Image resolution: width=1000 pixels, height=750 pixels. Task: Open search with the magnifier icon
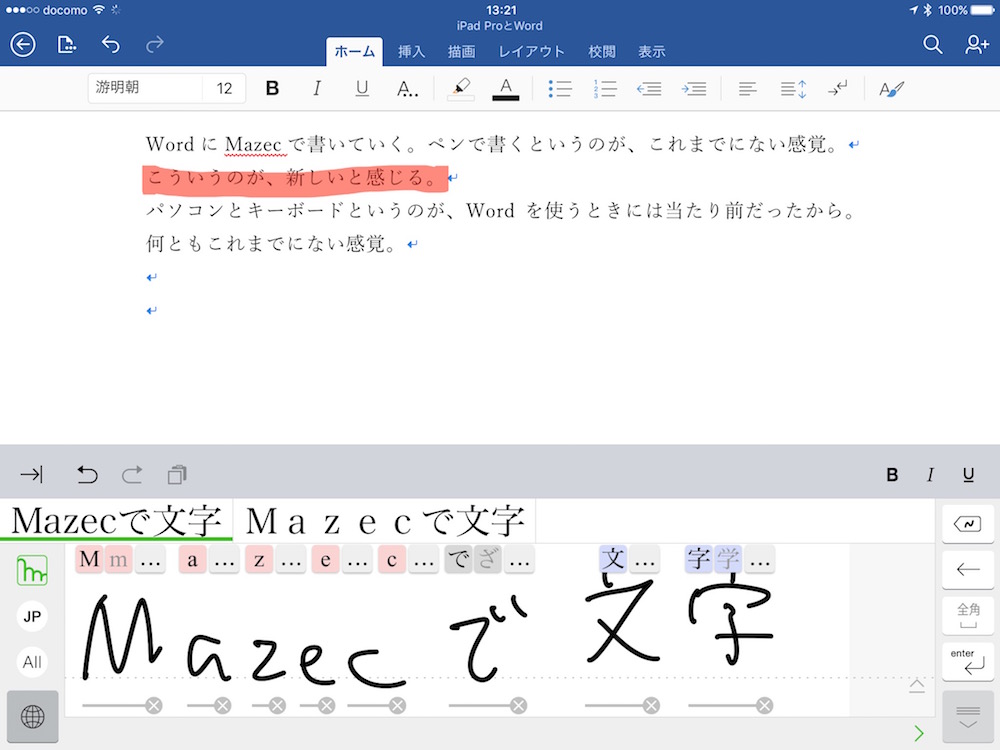[932, 45]
